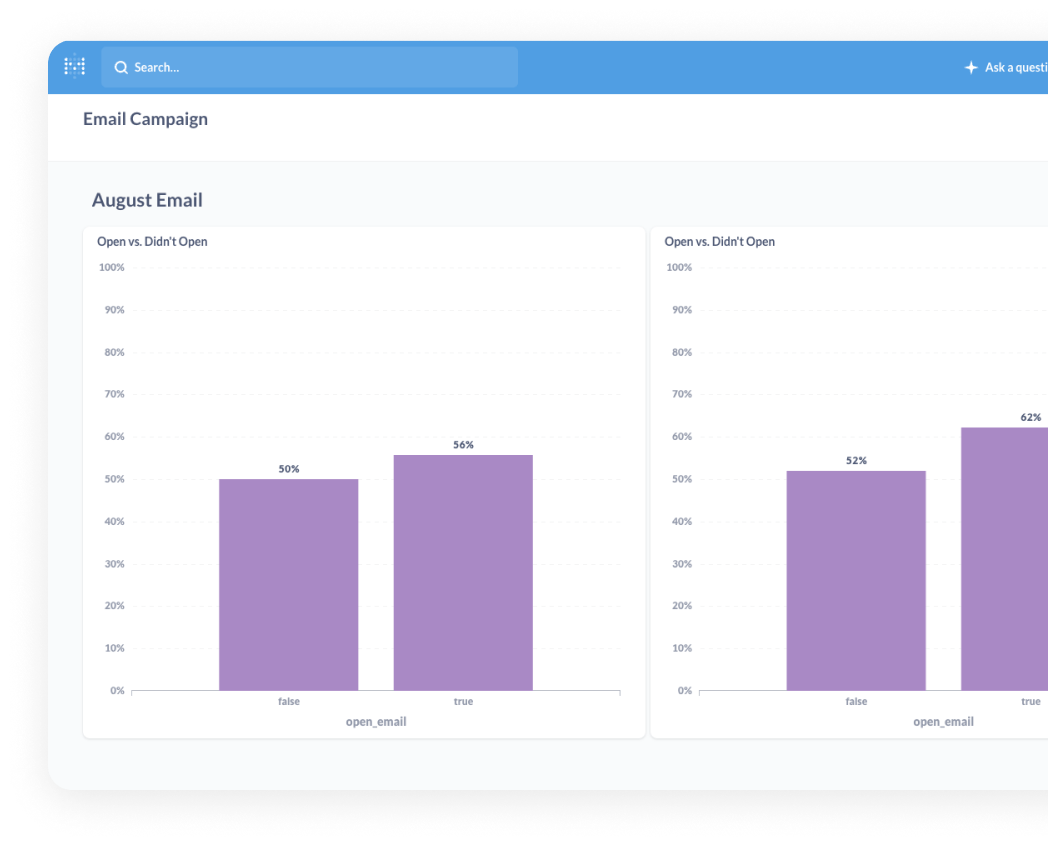
Task: Click the open_email axis label on the left chart
Action: point(375,721)
